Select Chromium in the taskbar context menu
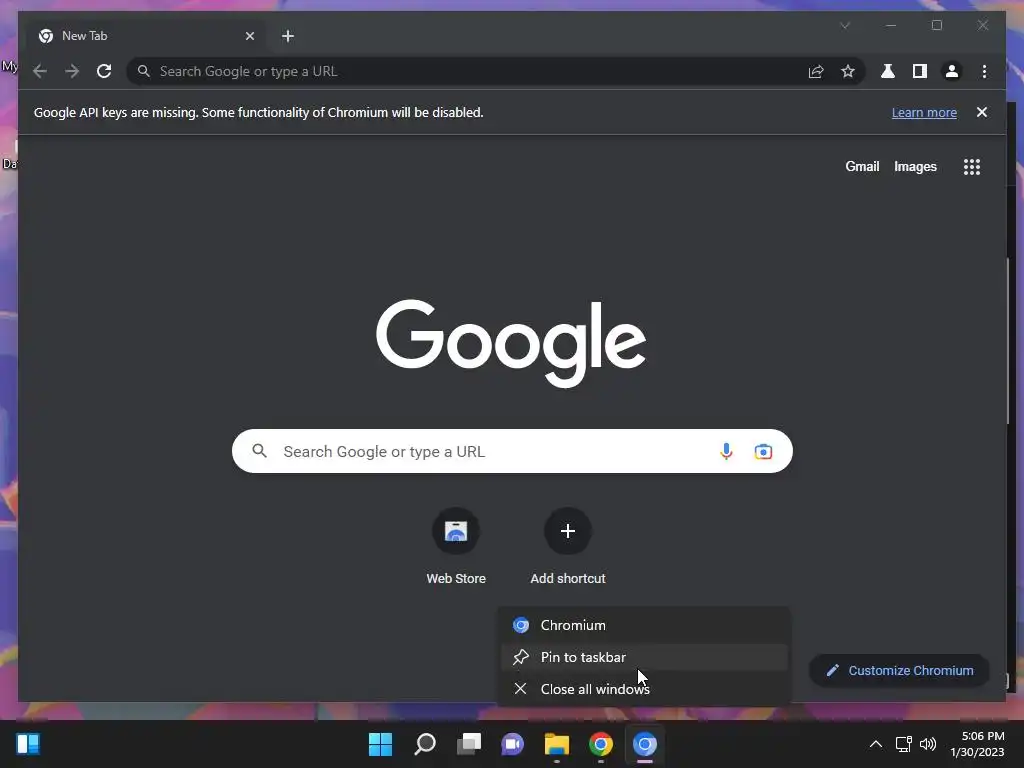The width and height of the screenshot is (1024, 768). (x=644, y=625)
